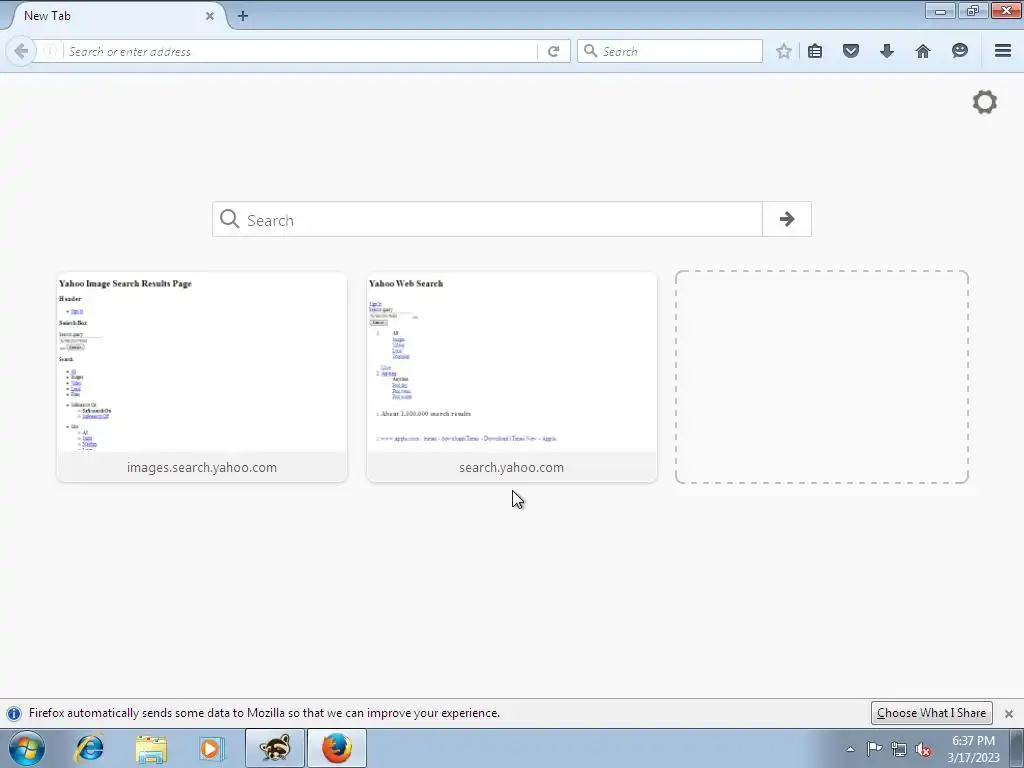The height and width of the screenshot is (768, 1024).
Task: Open Windows Media Player from taskbar
Action: pos(211,748)
